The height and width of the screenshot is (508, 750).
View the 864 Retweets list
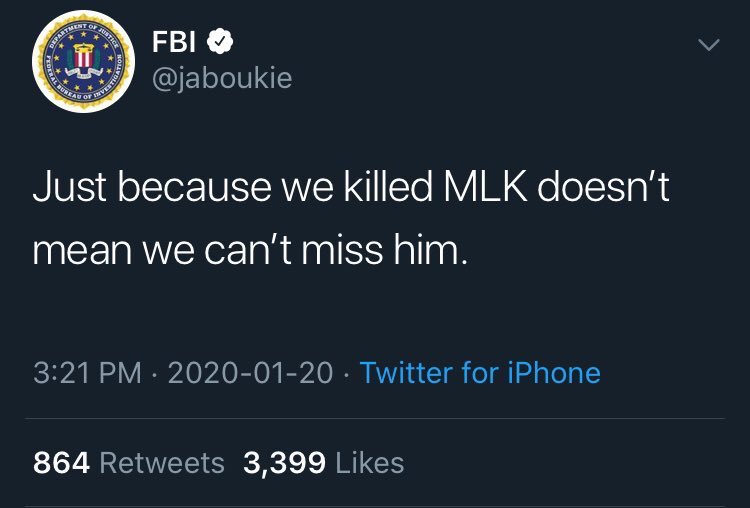click(129, 463)
